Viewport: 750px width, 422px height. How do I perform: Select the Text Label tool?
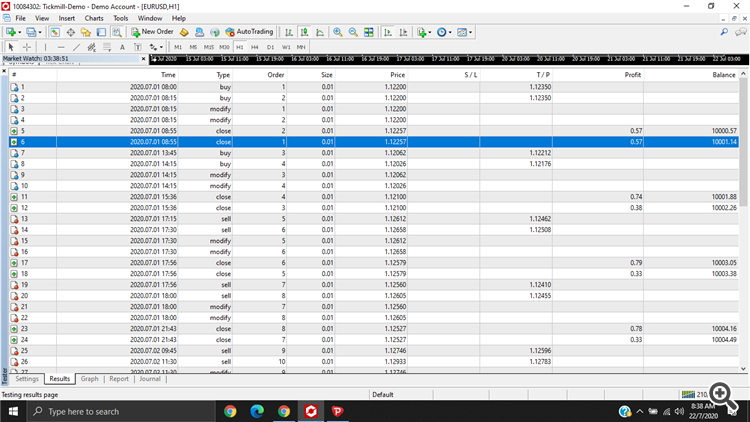pyautogui.click(x=138, y=47)
